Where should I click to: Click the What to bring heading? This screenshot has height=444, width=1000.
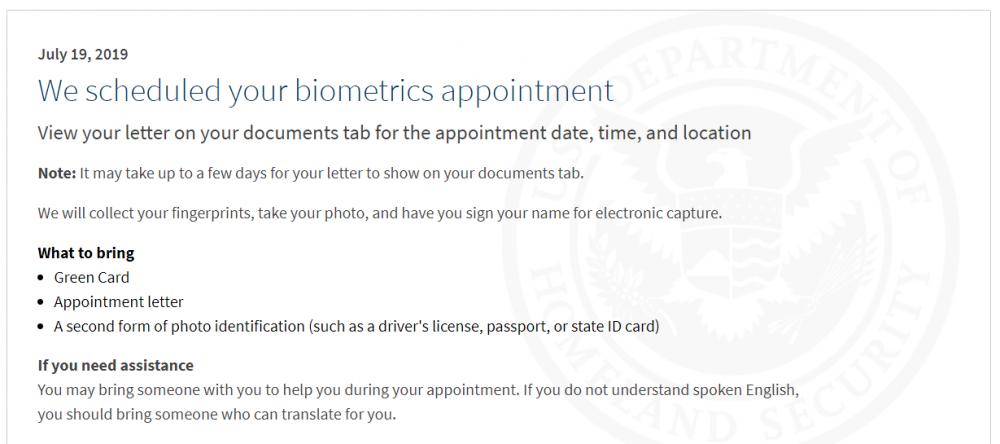[86, 253]
